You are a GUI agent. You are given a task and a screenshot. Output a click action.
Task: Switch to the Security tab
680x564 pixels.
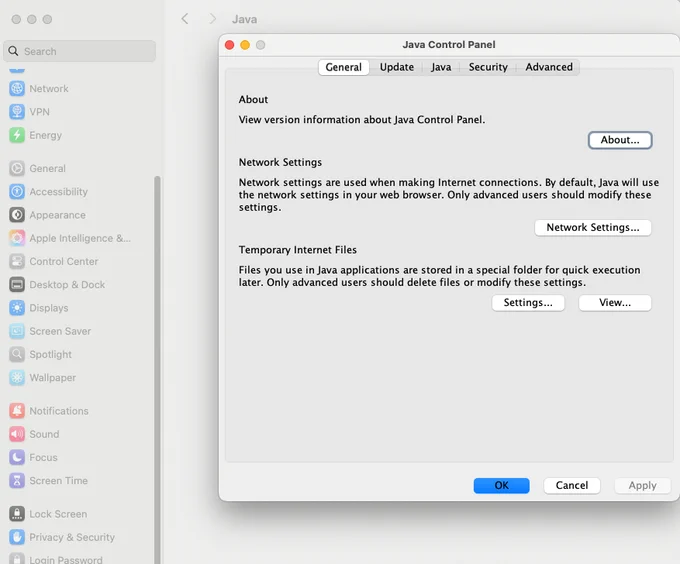(488, 67)
